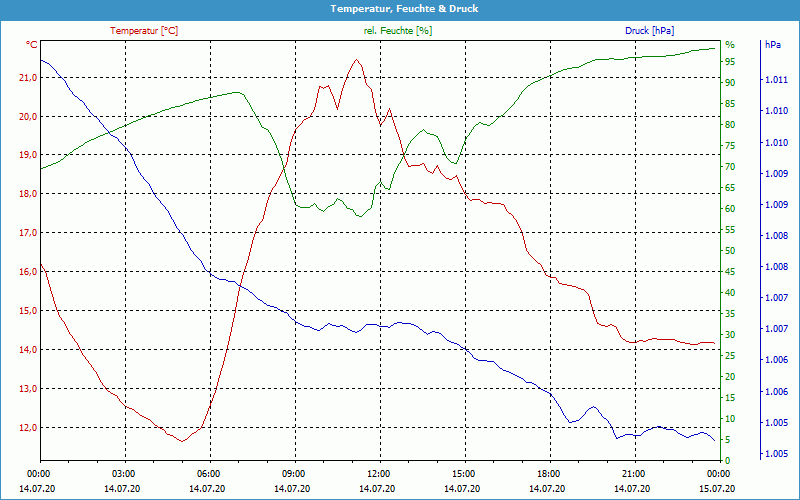Click the chart title Temperatur, Feuchte & Druck
800x500 pixels.
click(x=404, y=9)
